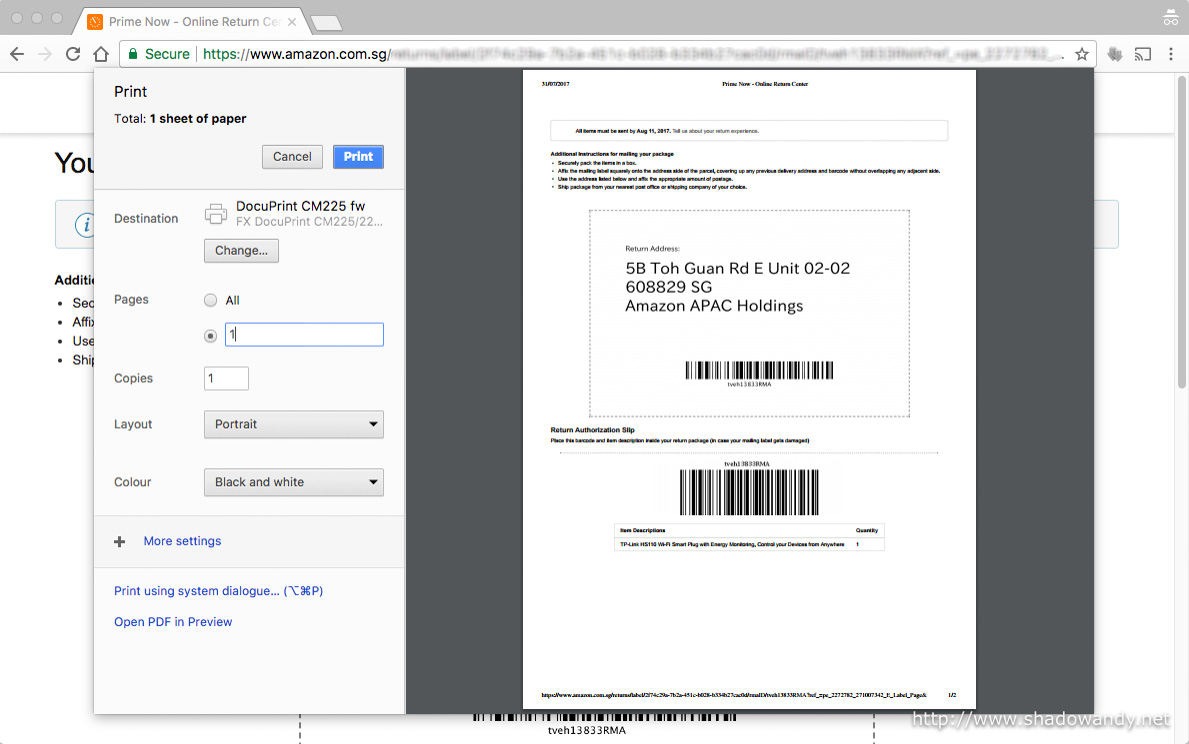The height and width of the screenshot is (744, 1189).
Task: Click into the Copies number field
Action: coord(226,378)
